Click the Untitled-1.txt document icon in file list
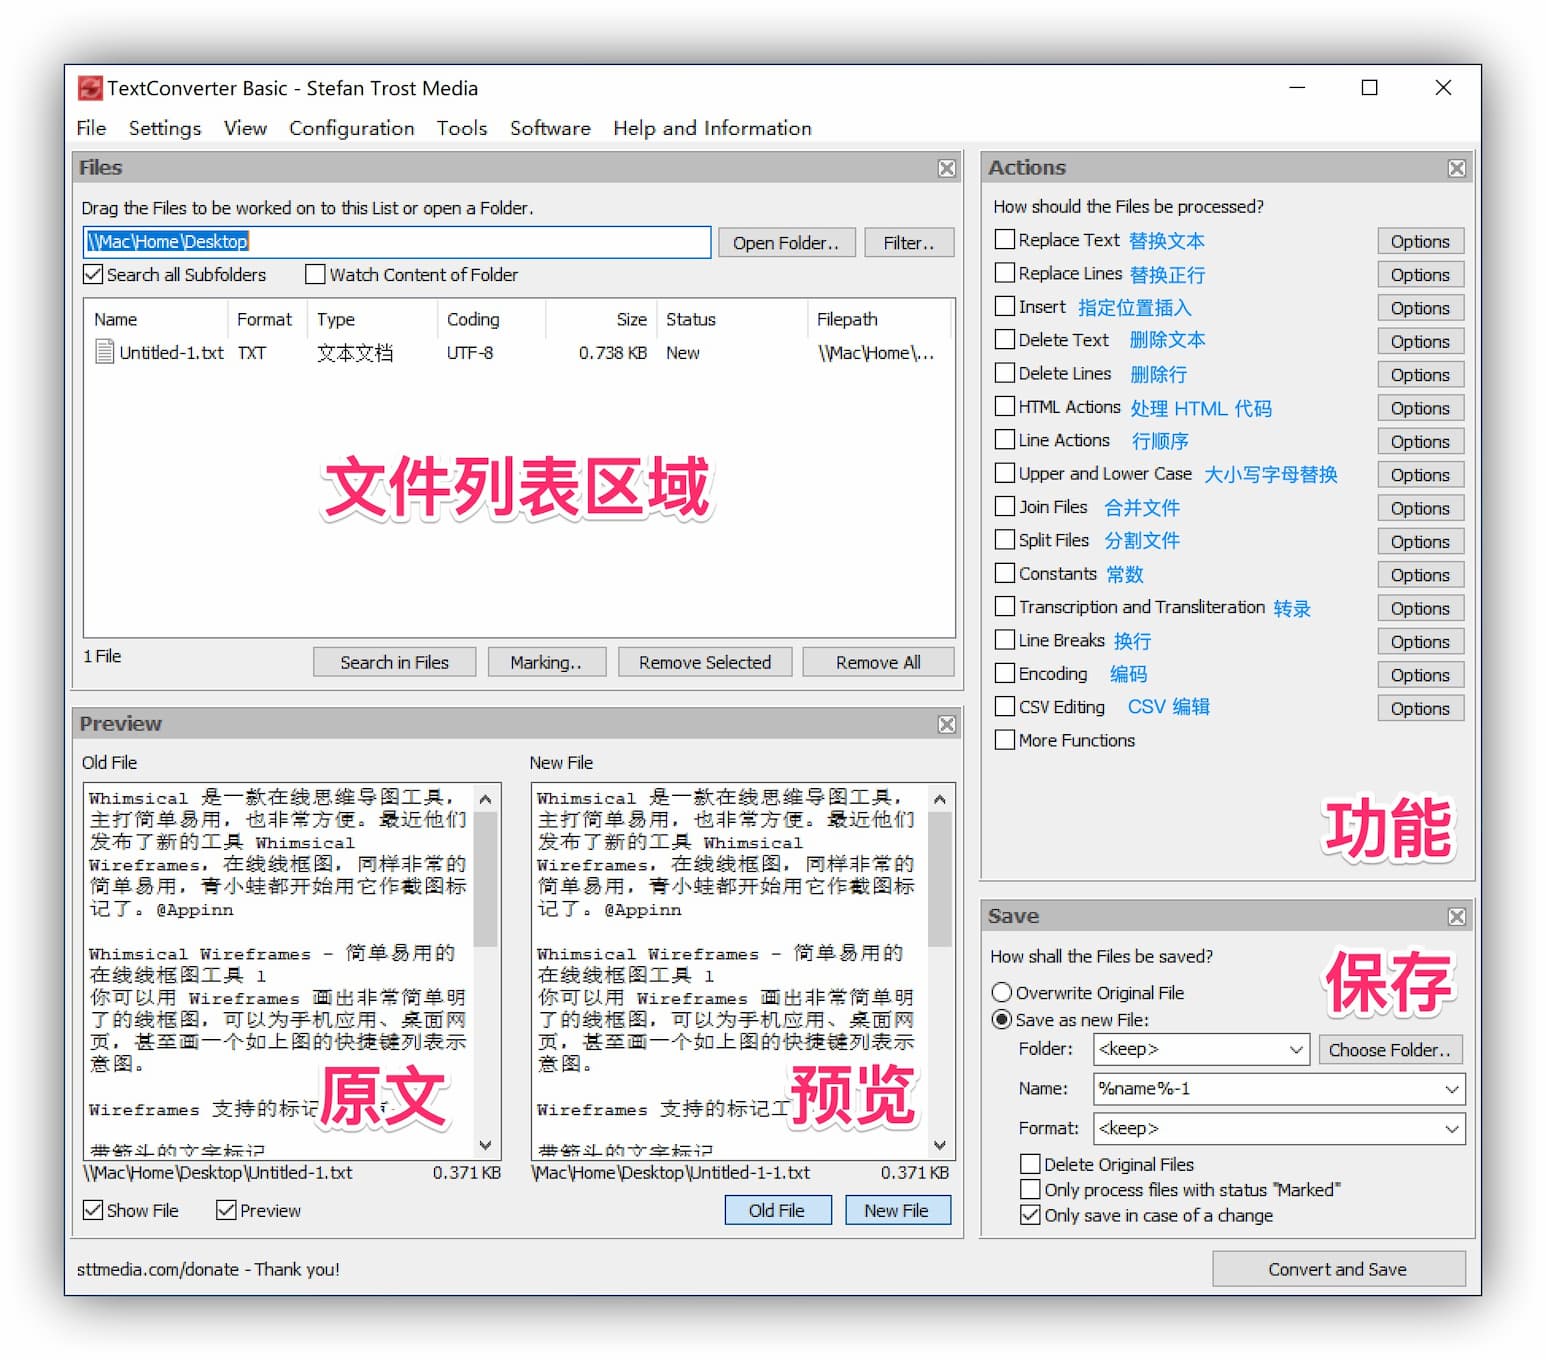 (x=104, y=352)
